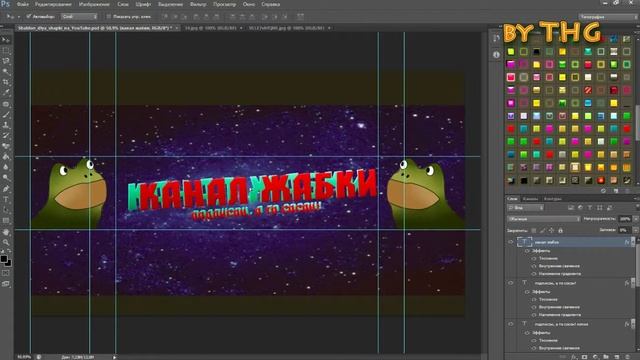Hide the 'подписись, а то сосач! копия' layer
640x360 pixels.
pyautogui.click(x=511, y=324)
